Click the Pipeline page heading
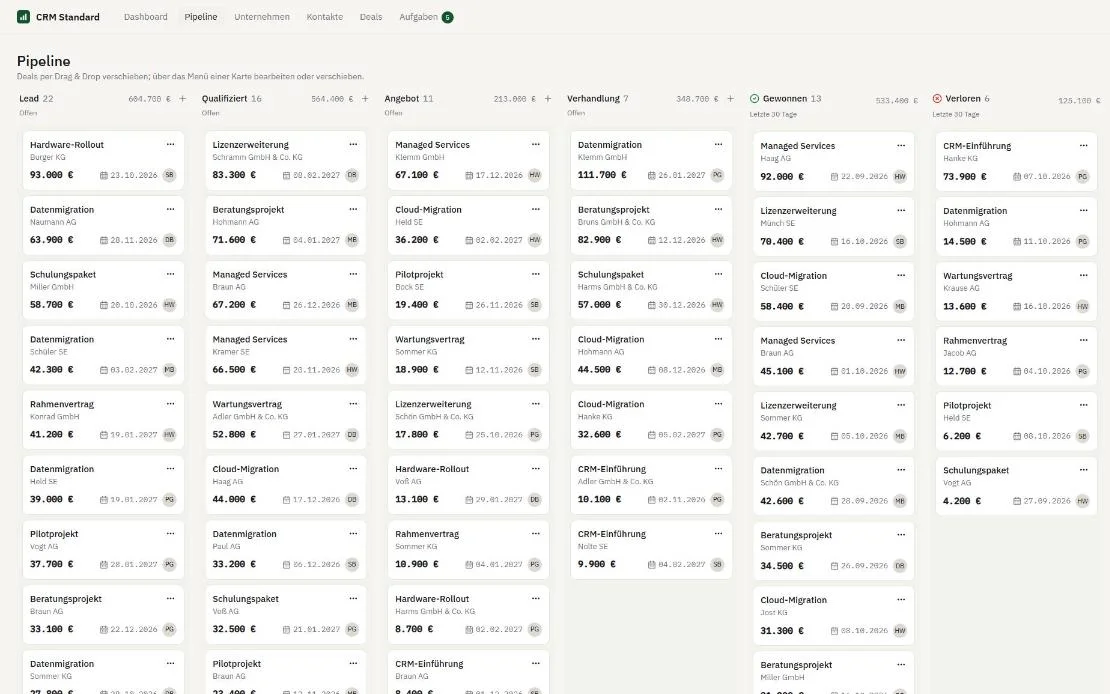Viewport: 1110px width, 694px height. (x=44, y=61)
